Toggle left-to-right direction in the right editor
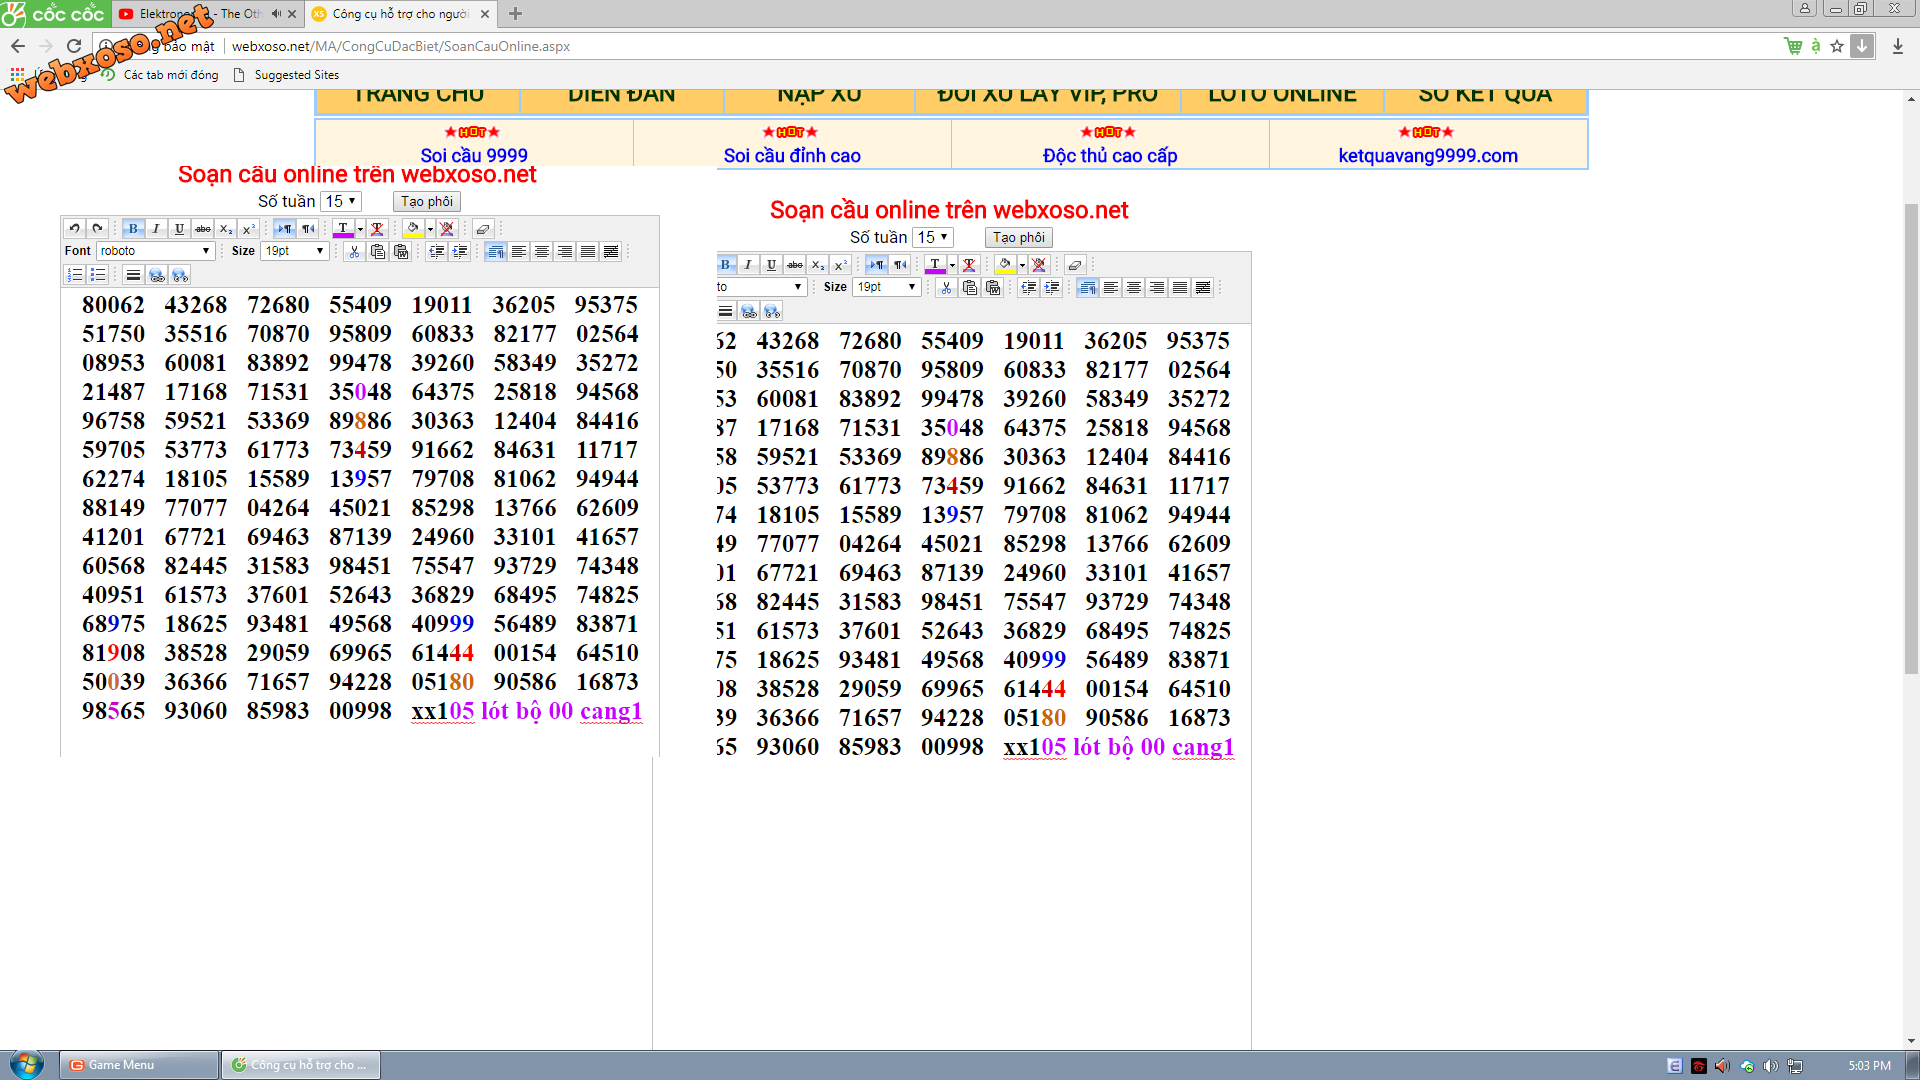 coord(876,265)
